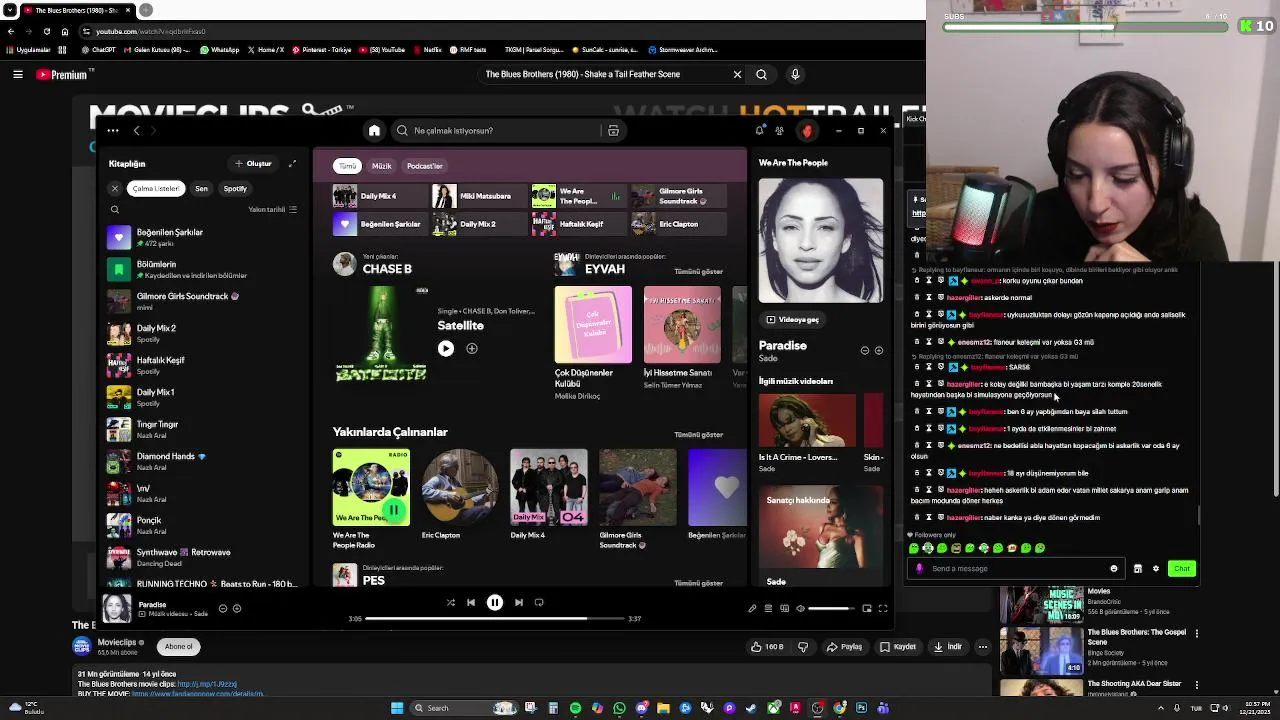Remove Paradise via now-playing panel minus icon
The image size is (1280, 720).
(x=865, y=351)
